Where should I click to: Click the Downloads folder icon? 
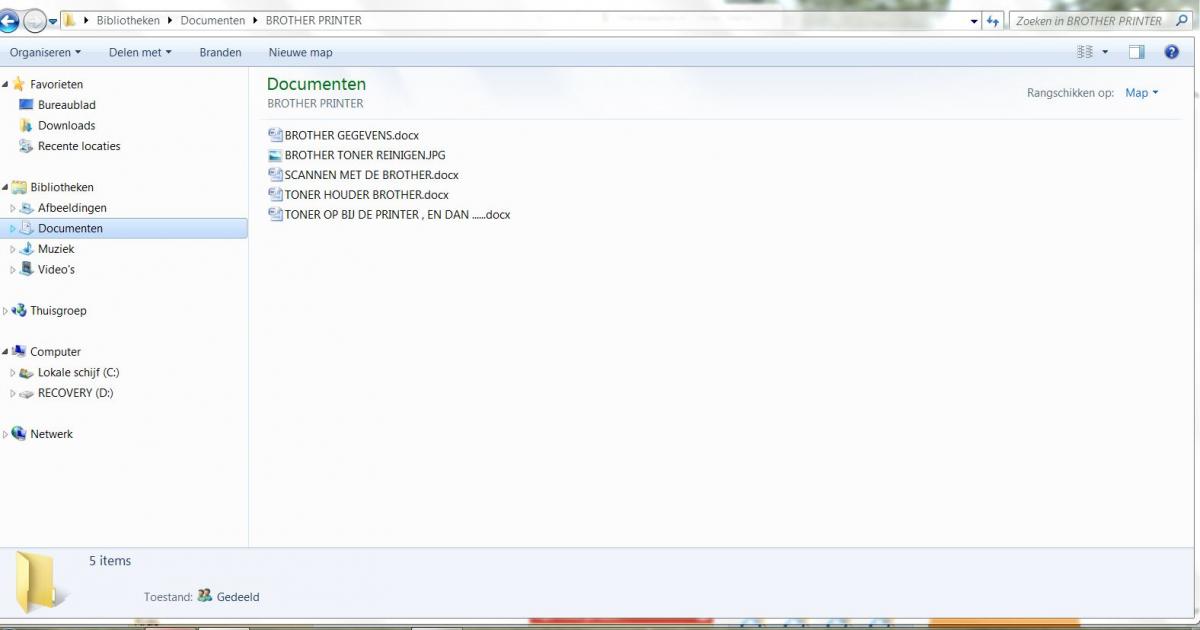coord(26,125)
